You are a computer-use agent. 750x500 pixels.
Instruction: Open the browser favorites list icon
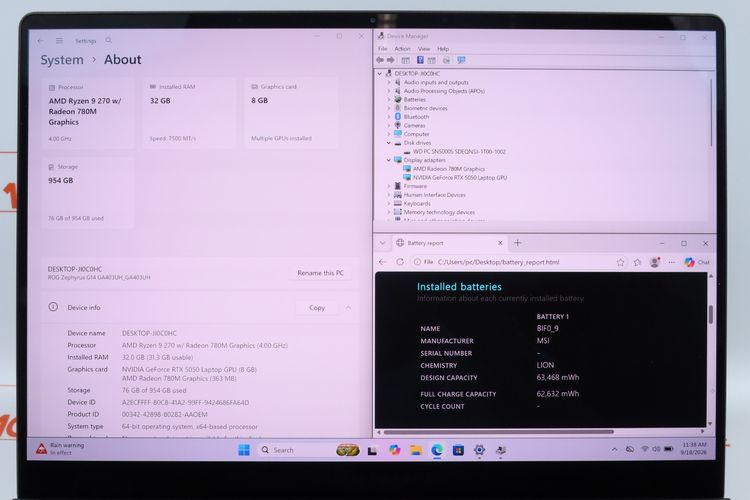pyautogui.click(x=637, y=262)
